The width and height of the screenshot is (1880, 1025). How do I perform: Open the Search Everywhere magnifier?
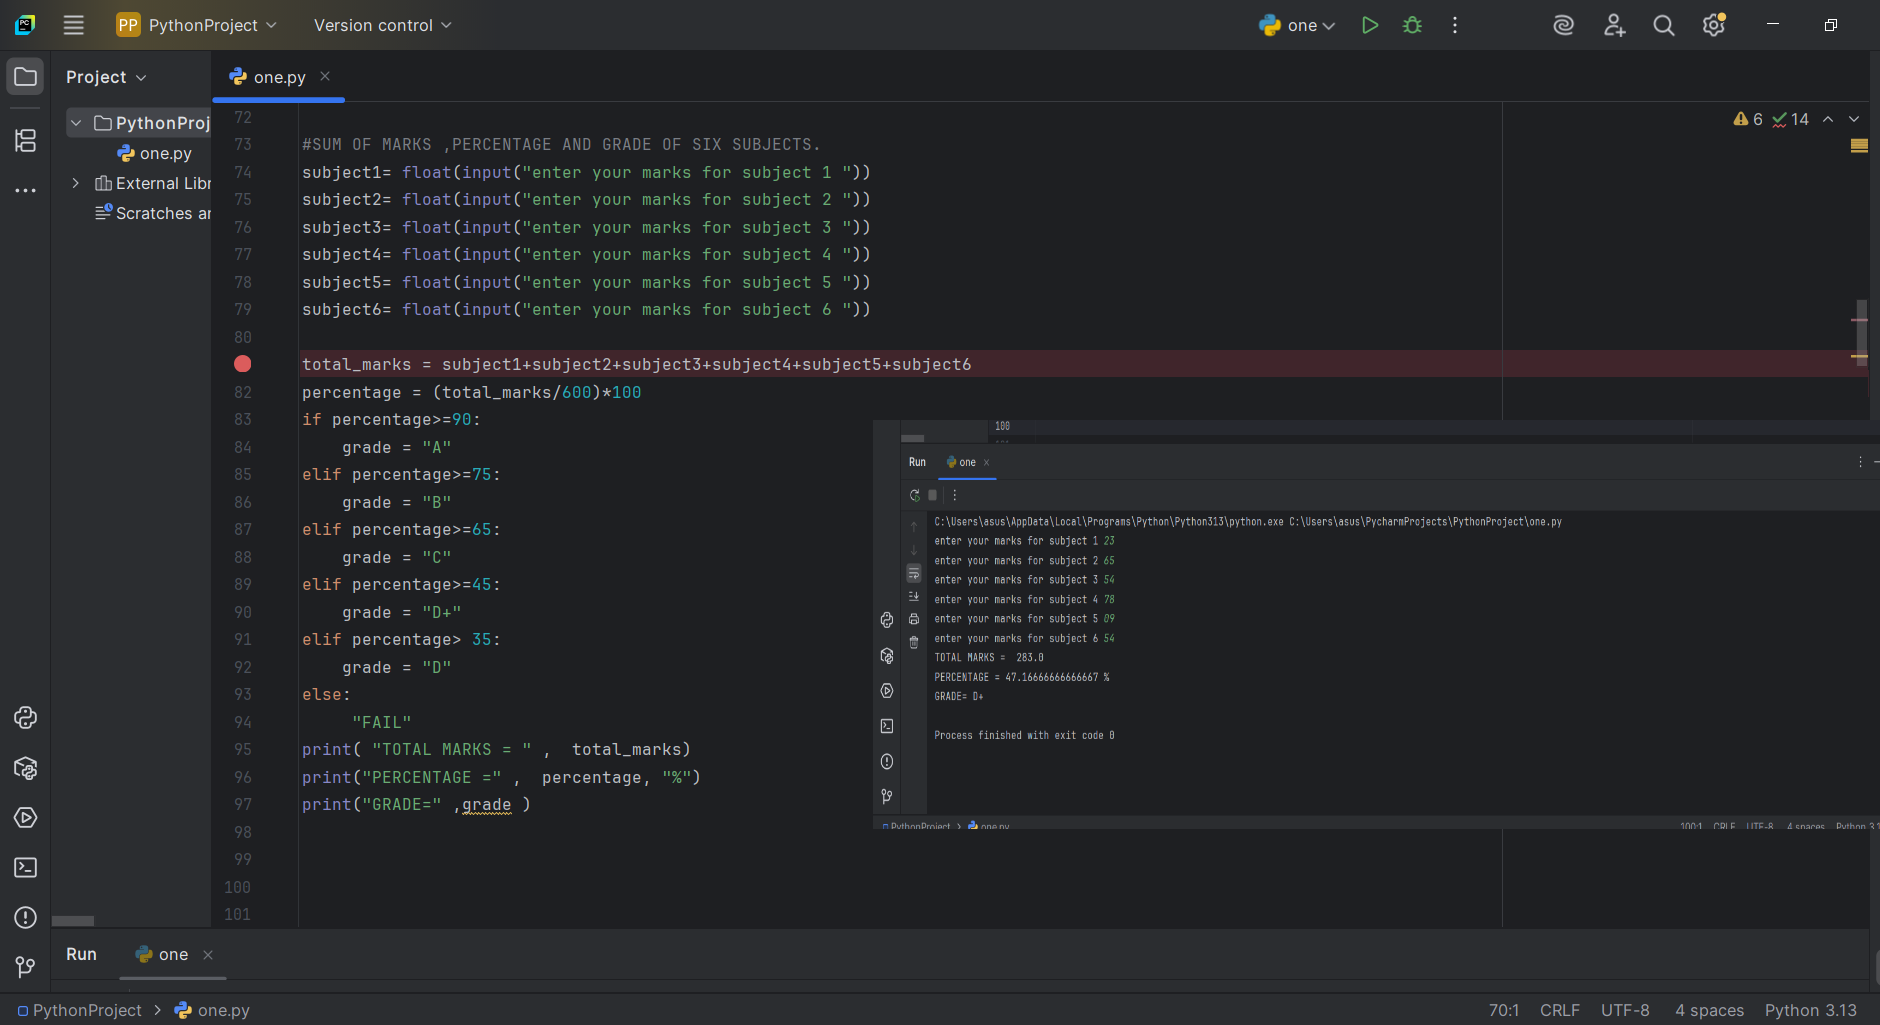tap(1663, 25)
